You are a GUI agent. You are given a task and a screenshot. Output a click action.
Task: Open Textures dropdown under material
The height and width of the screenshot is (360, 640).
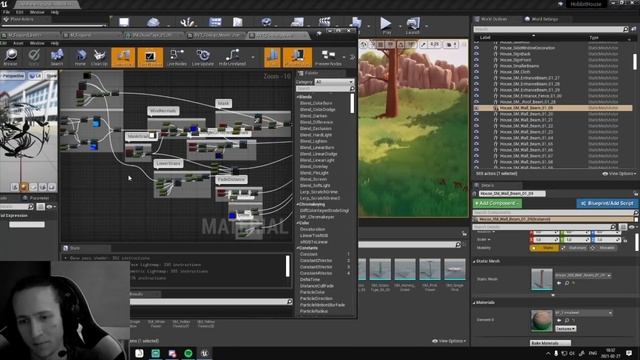[x=565, y=329]
